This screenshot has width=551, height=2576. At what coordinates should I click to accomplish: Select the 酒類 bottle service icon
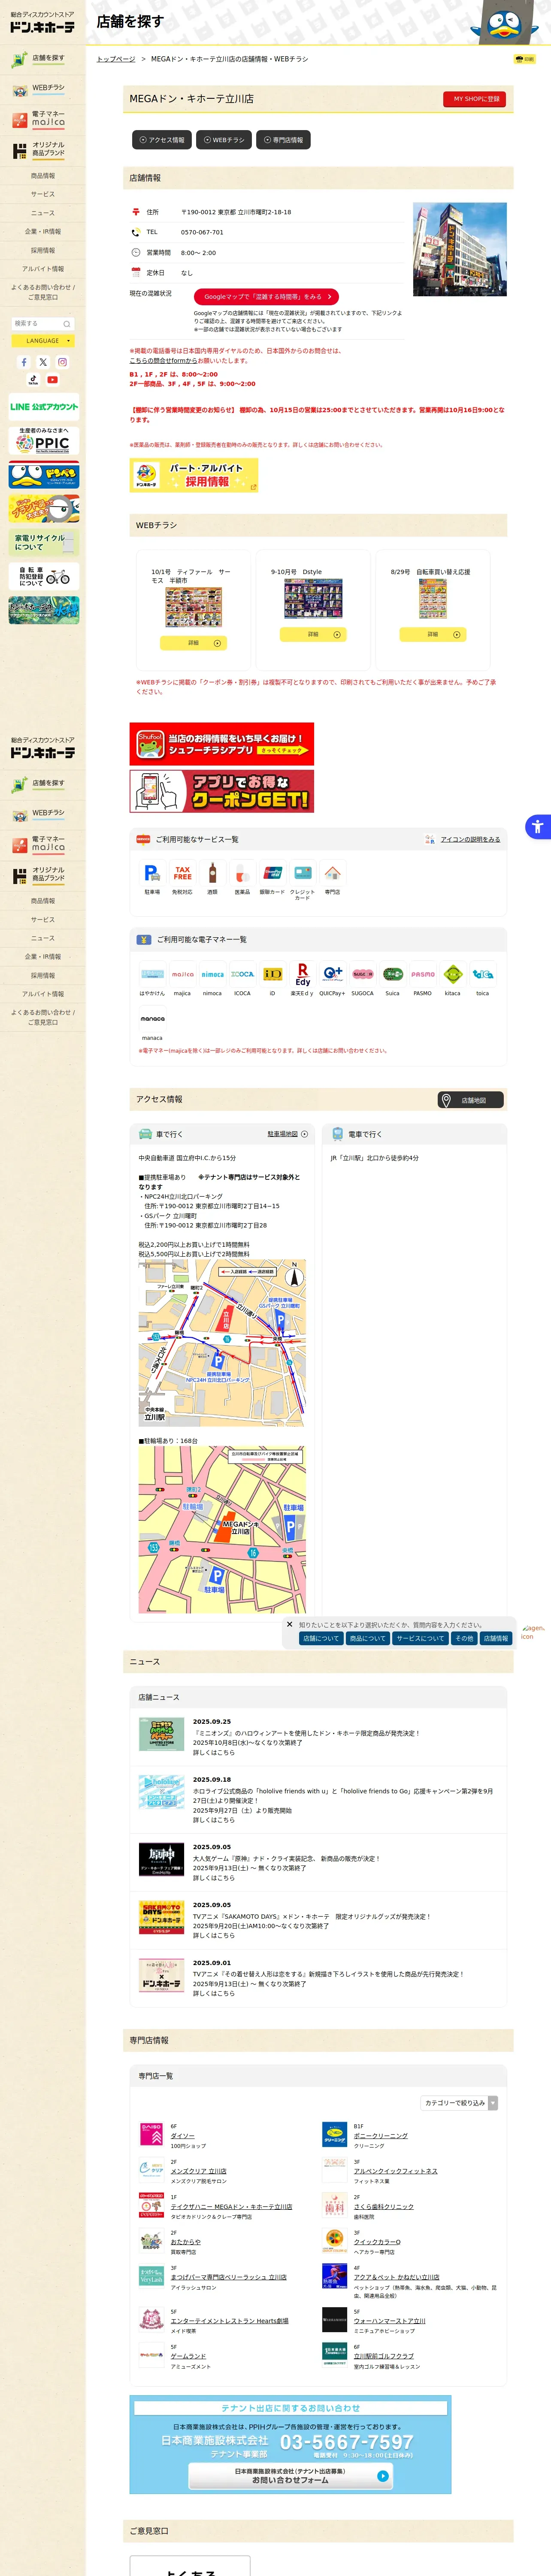click(212, 873)
